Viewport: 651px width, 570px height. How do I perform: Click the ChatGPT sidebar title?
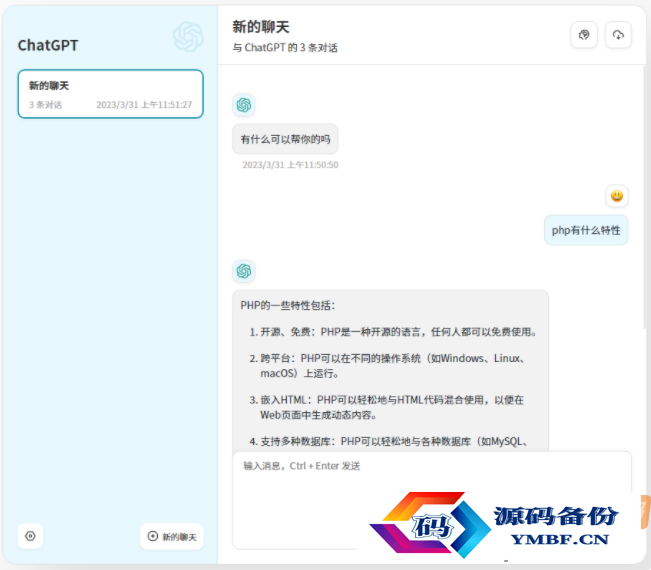tap(48, 45)
